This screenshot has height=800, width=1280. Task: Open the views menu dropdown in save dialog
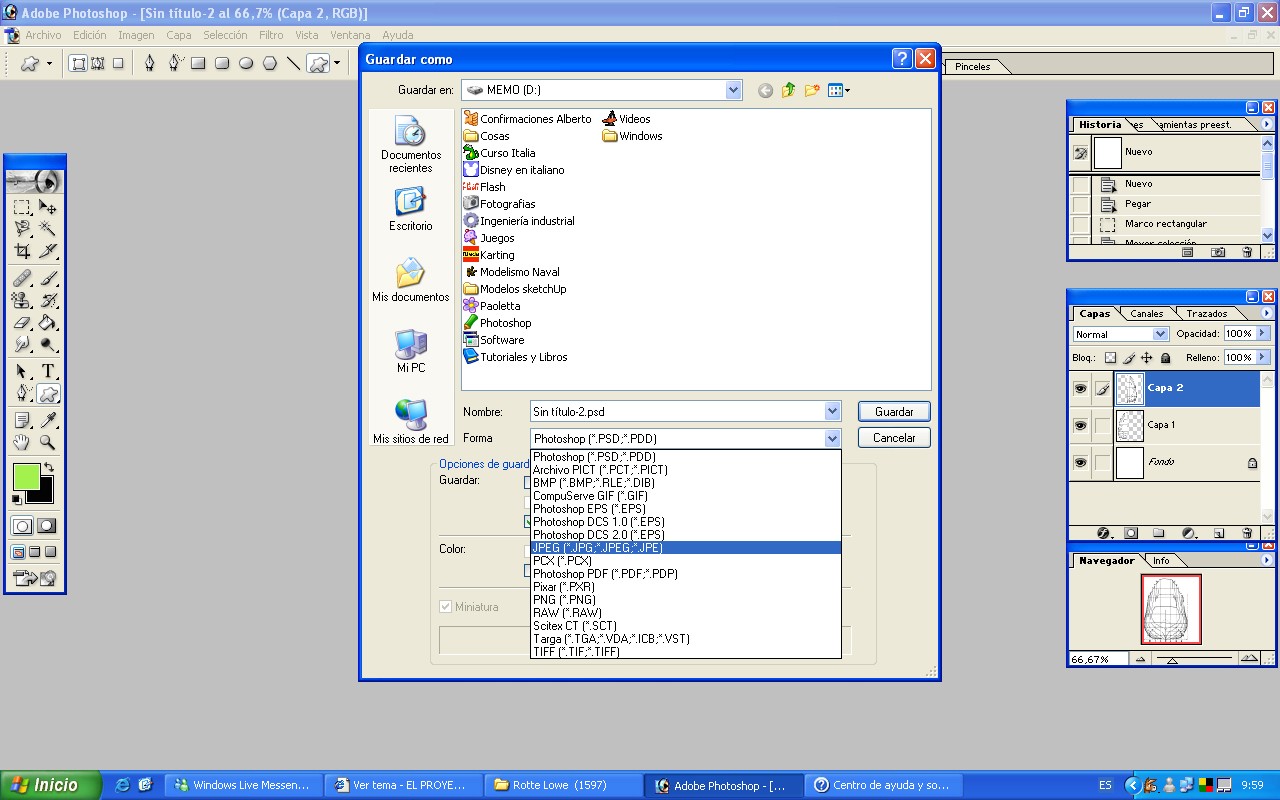coord(839,90)
